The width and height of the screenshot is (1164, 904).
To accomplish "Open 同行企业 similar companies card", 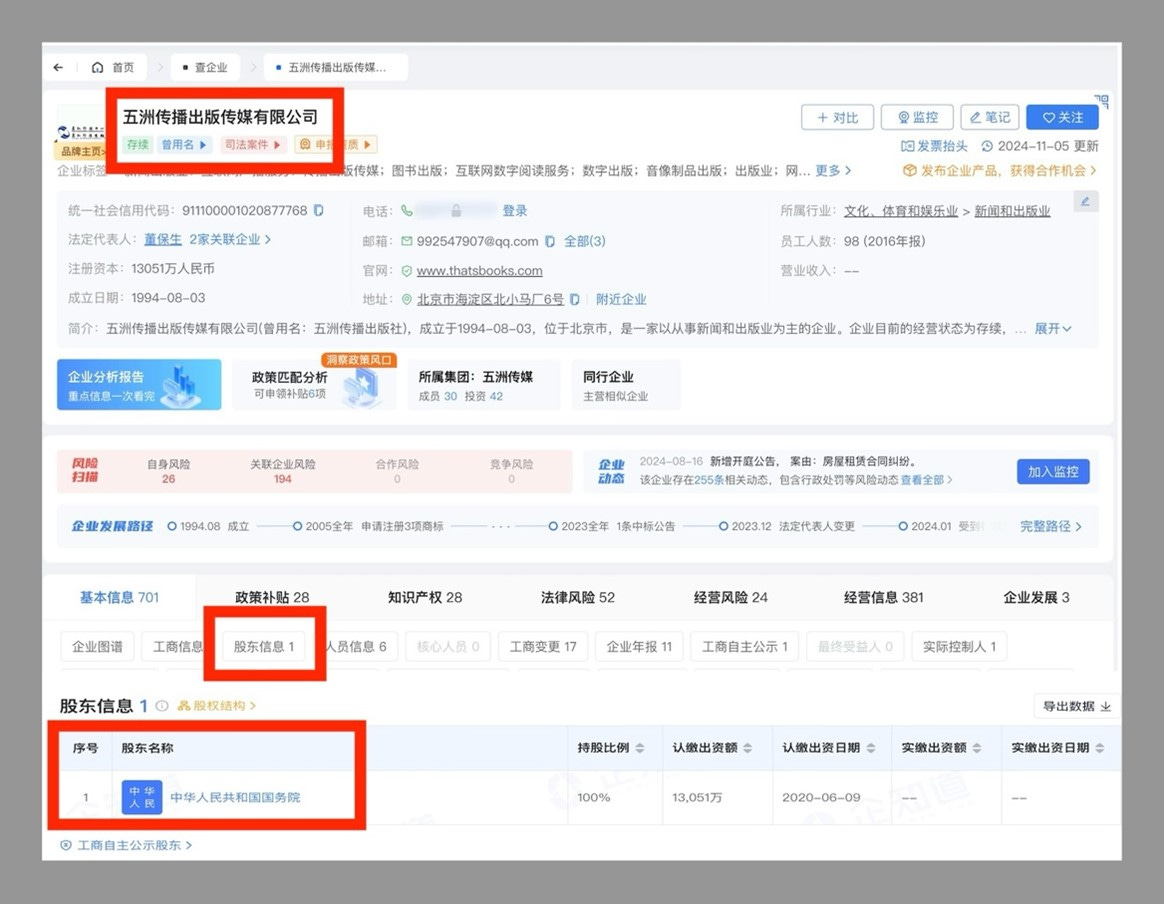I will point(625,384).
